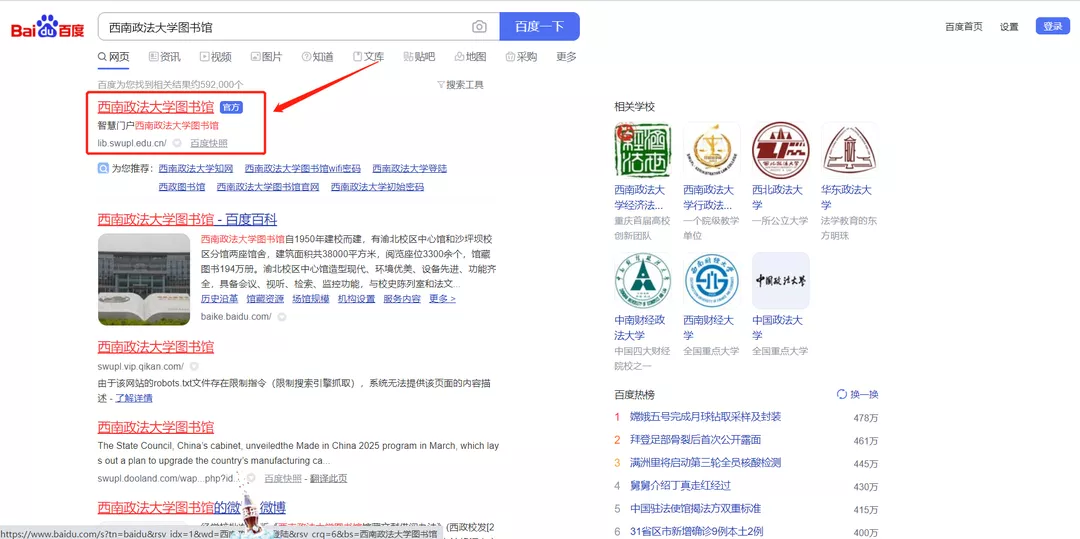Expand the 更多 tab menu
1080x539 pixels.
pyautogui.click(x=566, y=57)
